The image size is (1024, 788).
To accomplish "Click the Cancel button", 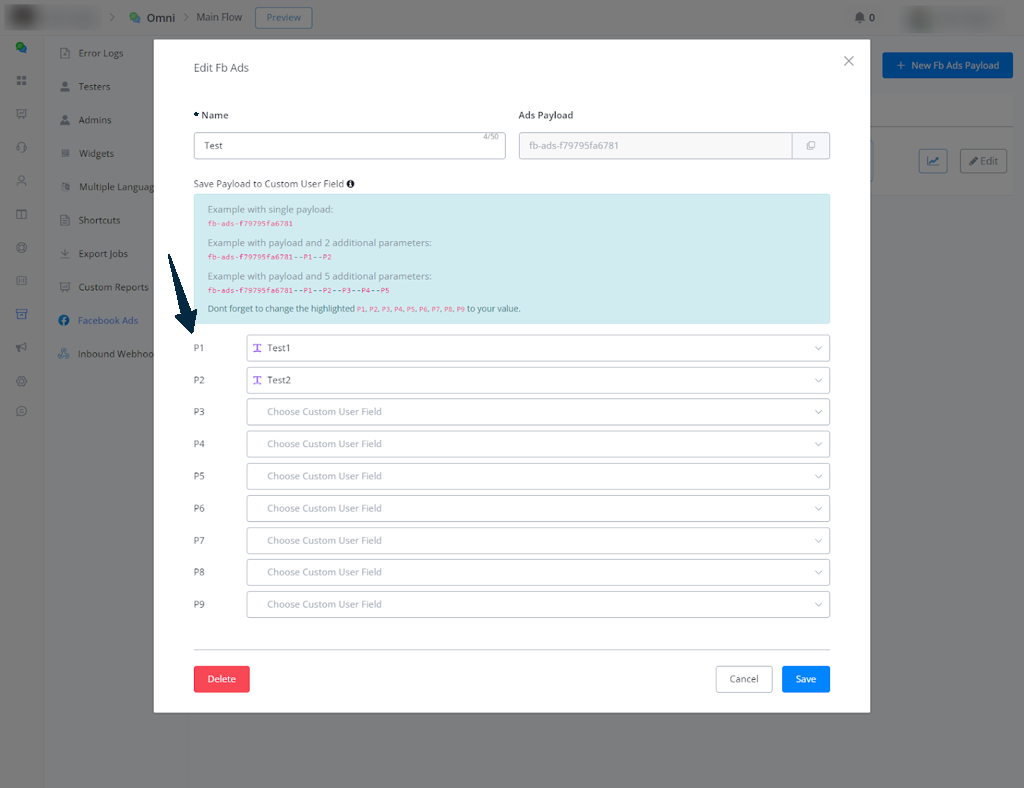I will (744, 679).
